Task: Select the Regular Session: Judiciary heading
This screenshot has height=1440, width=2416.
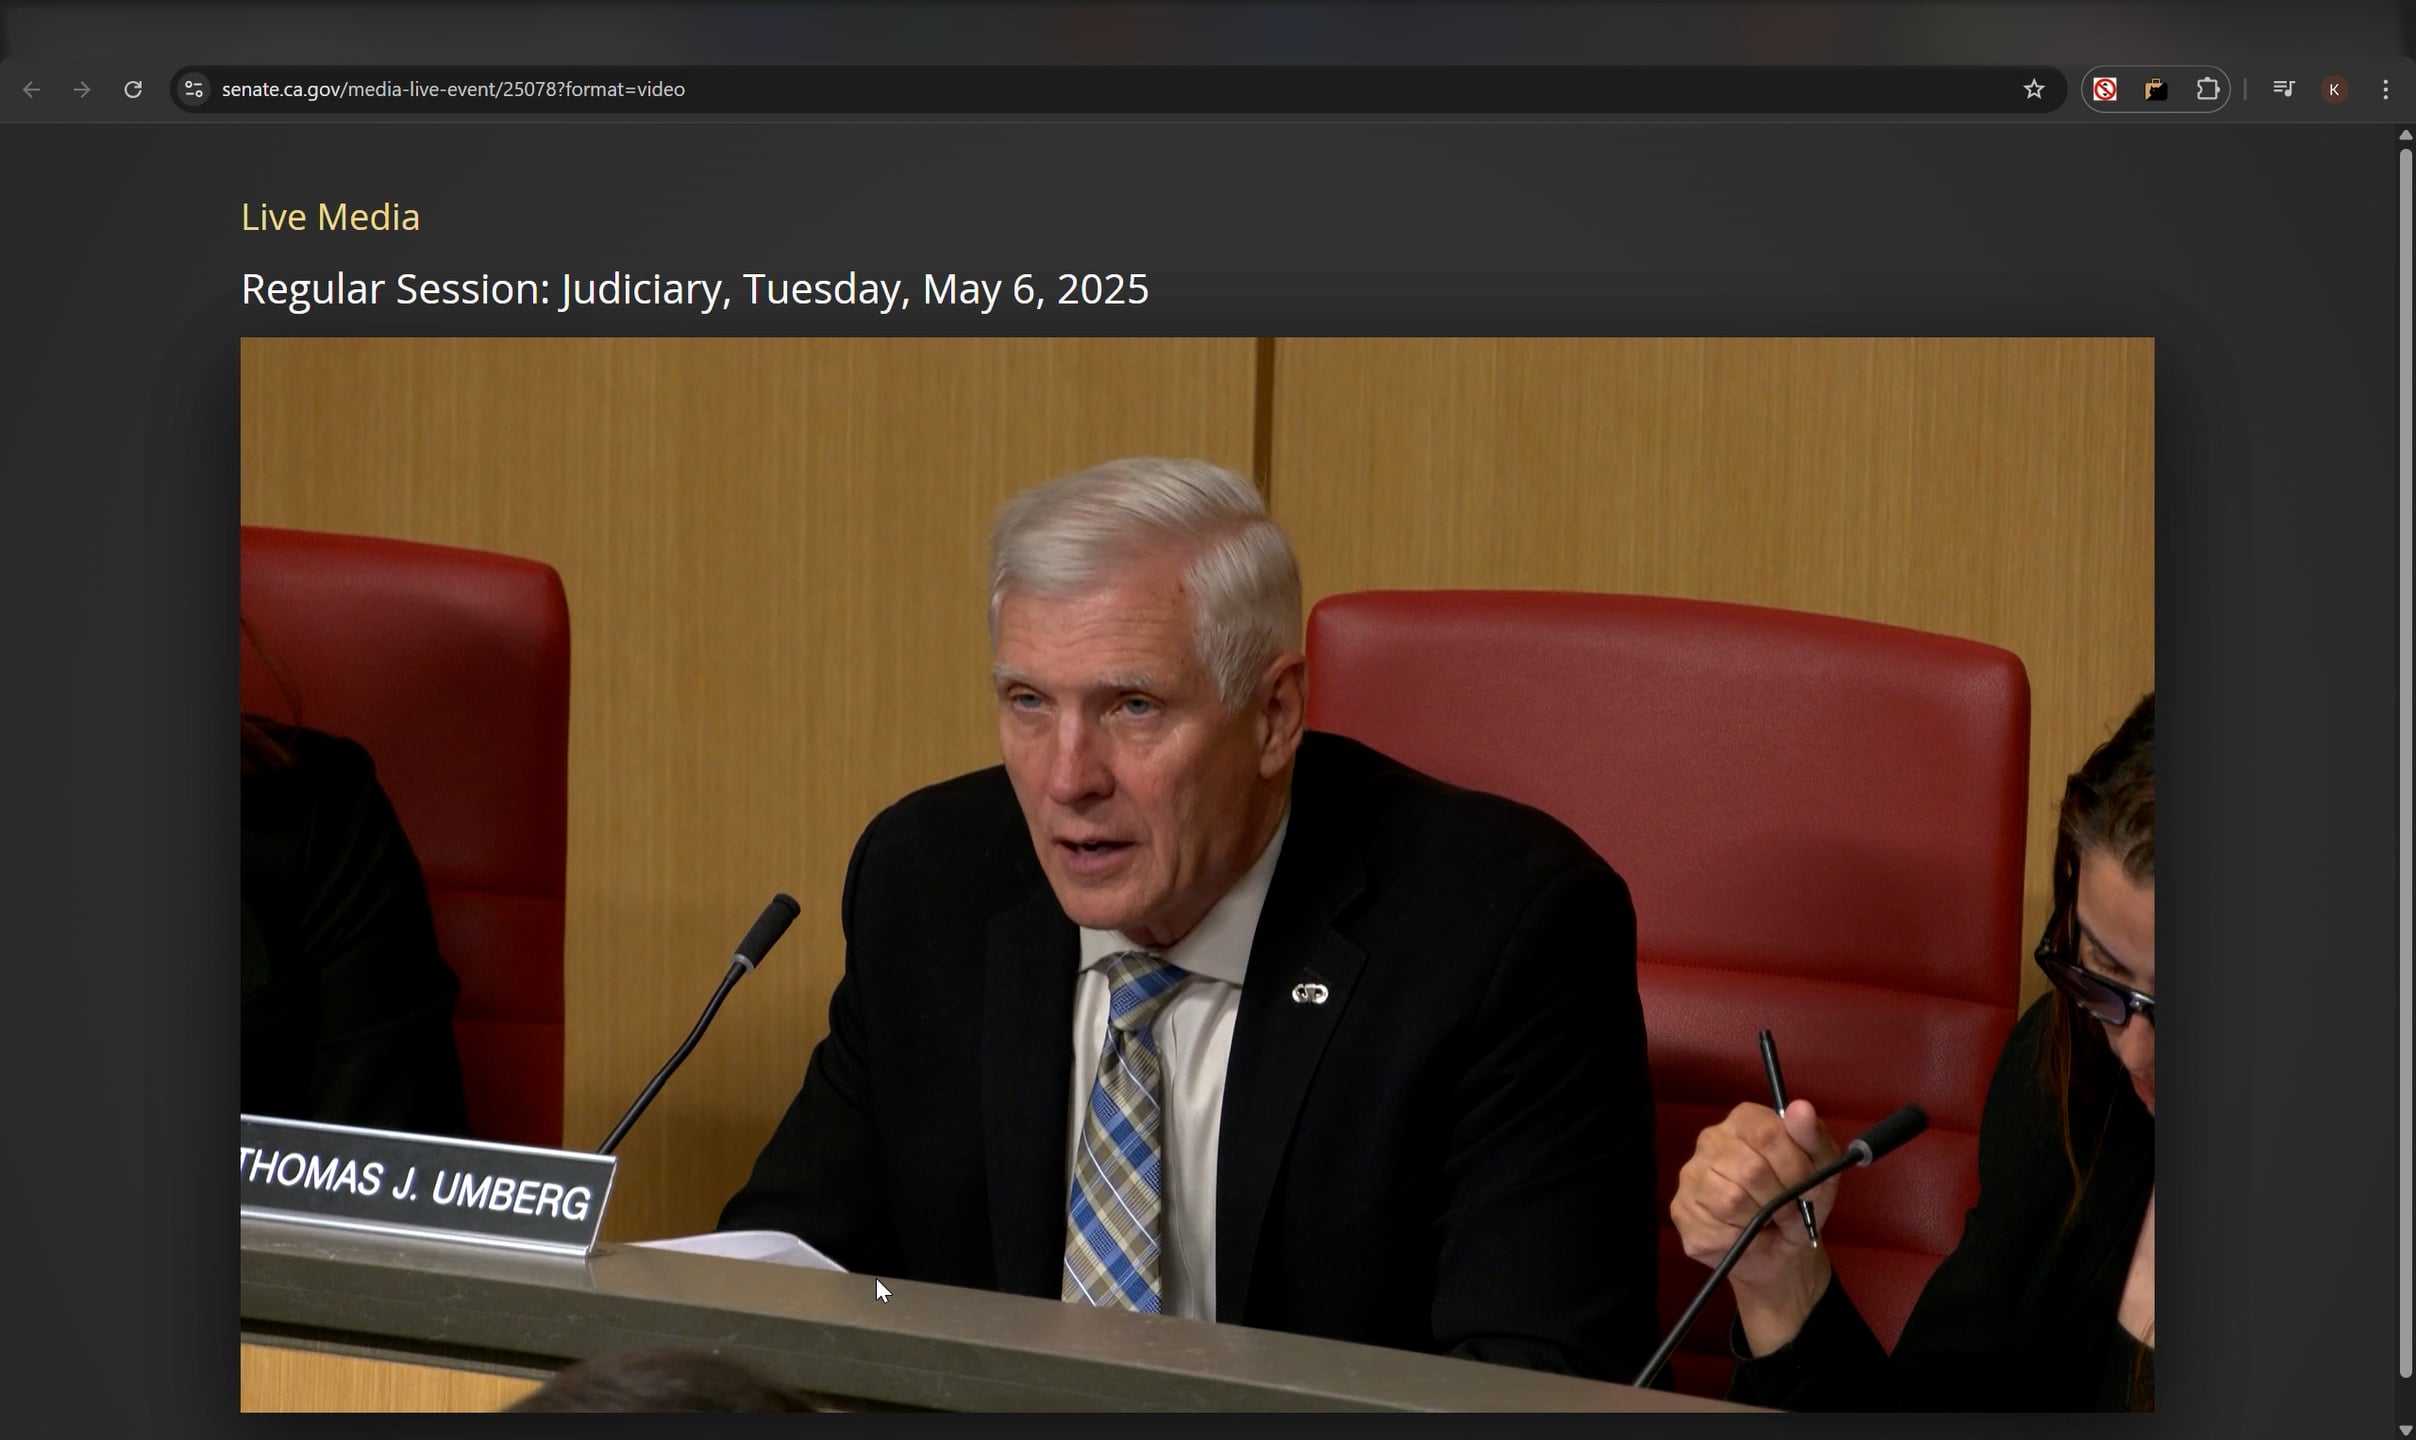Action: tap(694, 289)
